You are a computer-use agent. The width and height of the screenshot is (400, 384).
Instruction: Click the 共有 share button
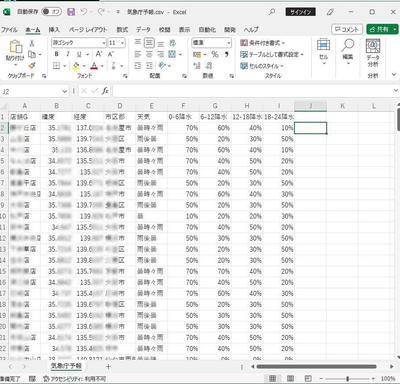coord(382,29)
